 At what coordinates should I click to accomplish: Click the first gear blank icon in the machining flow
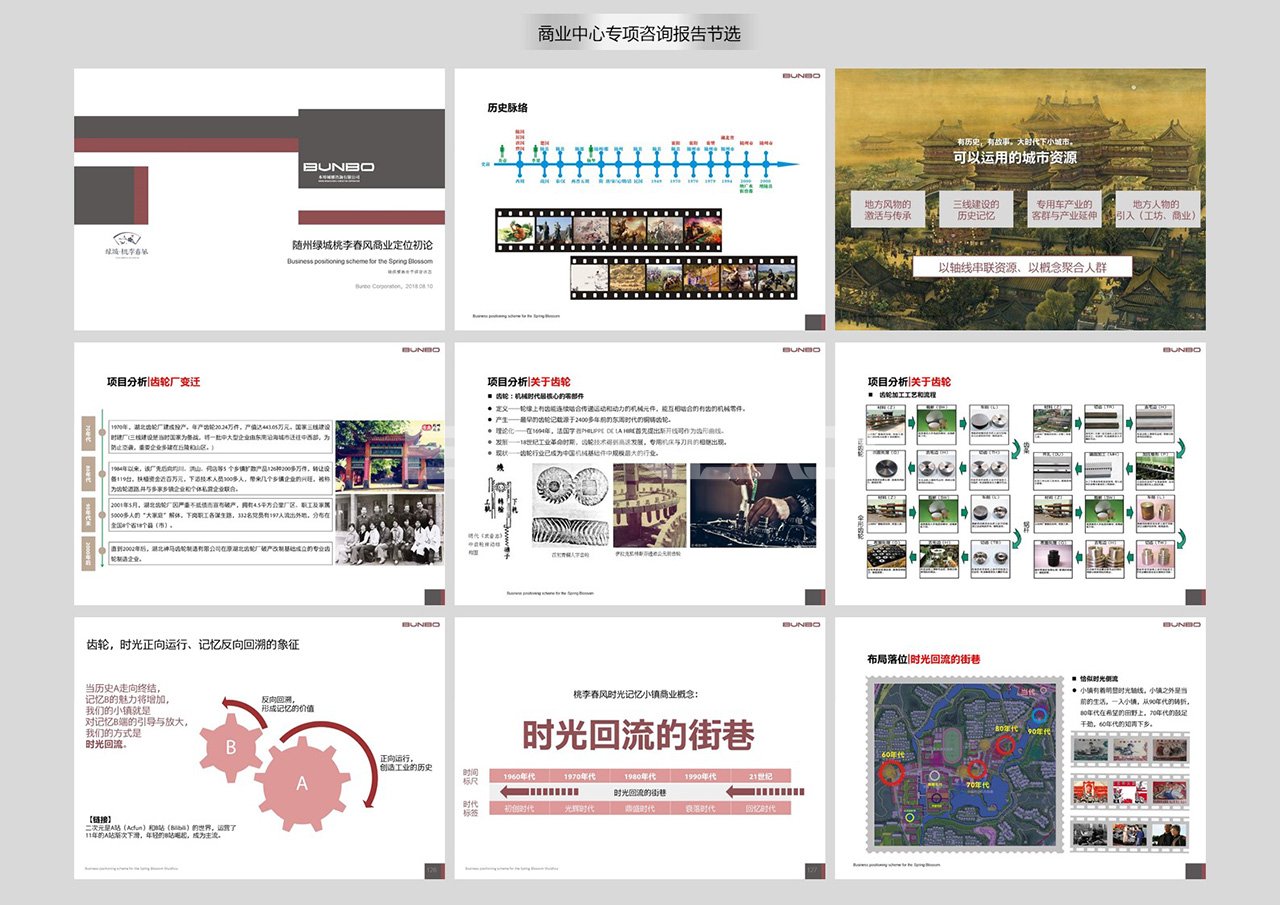[886, 426]
